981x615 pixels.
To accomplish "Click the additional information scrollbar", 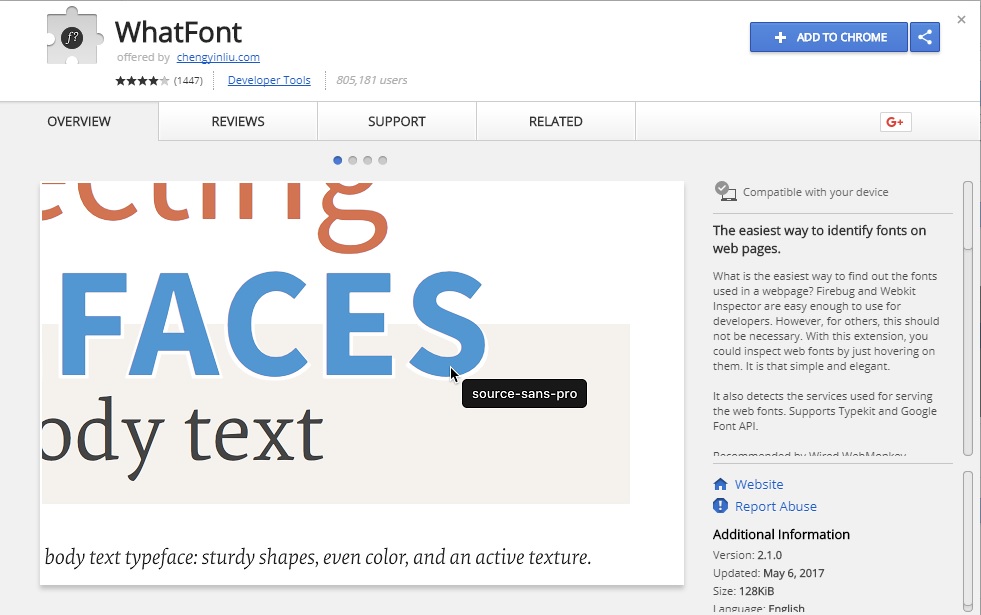I will tap(968, 541).
